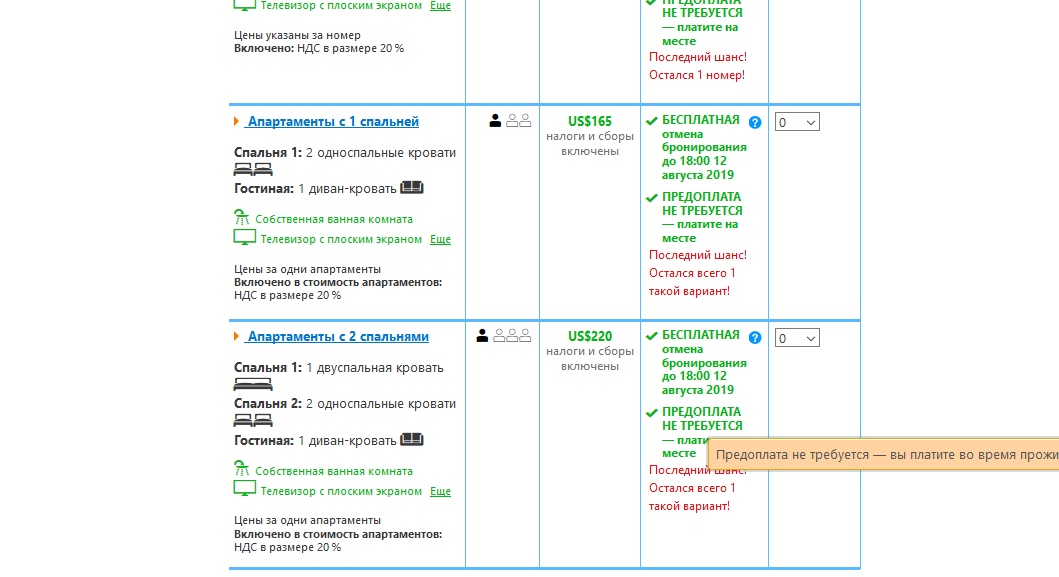Click the blue help icon in US$165 row
This screenshot has height=577, width=1059.
coord(755,122)
